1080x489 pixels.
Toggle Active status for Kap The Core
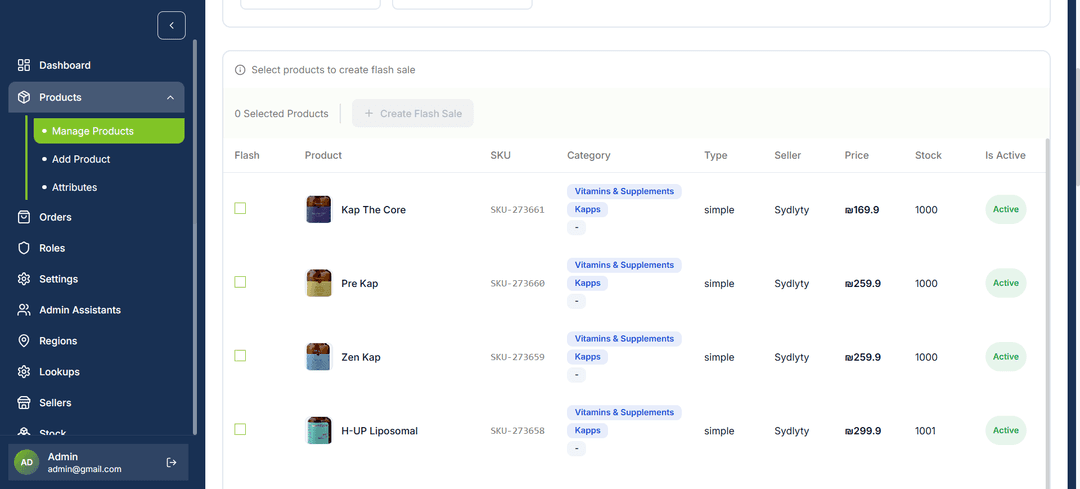pos(1006,209)
